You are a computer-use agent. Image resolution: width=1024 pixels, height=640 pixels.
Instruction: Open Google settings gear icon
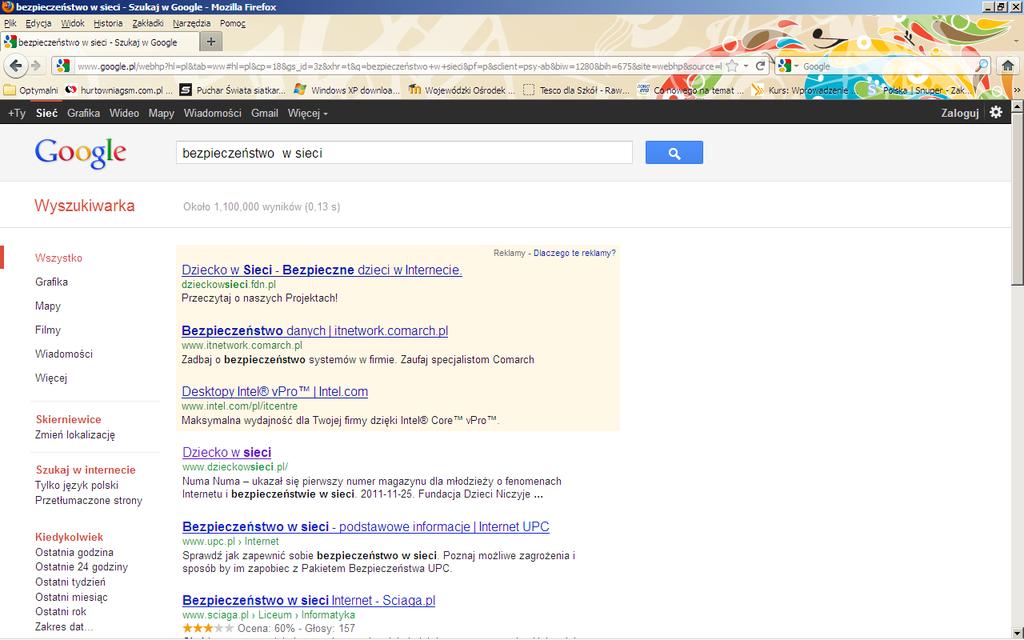pyautogui.click(x=995, y=112)
